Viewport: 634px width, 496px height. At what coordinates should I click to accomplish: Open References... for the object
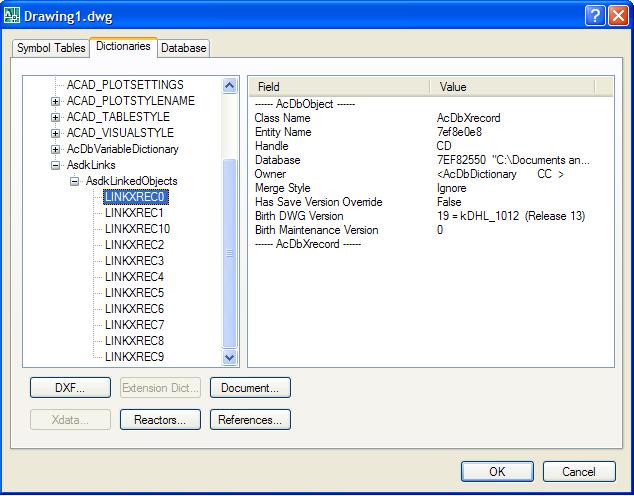pos(250,420)
